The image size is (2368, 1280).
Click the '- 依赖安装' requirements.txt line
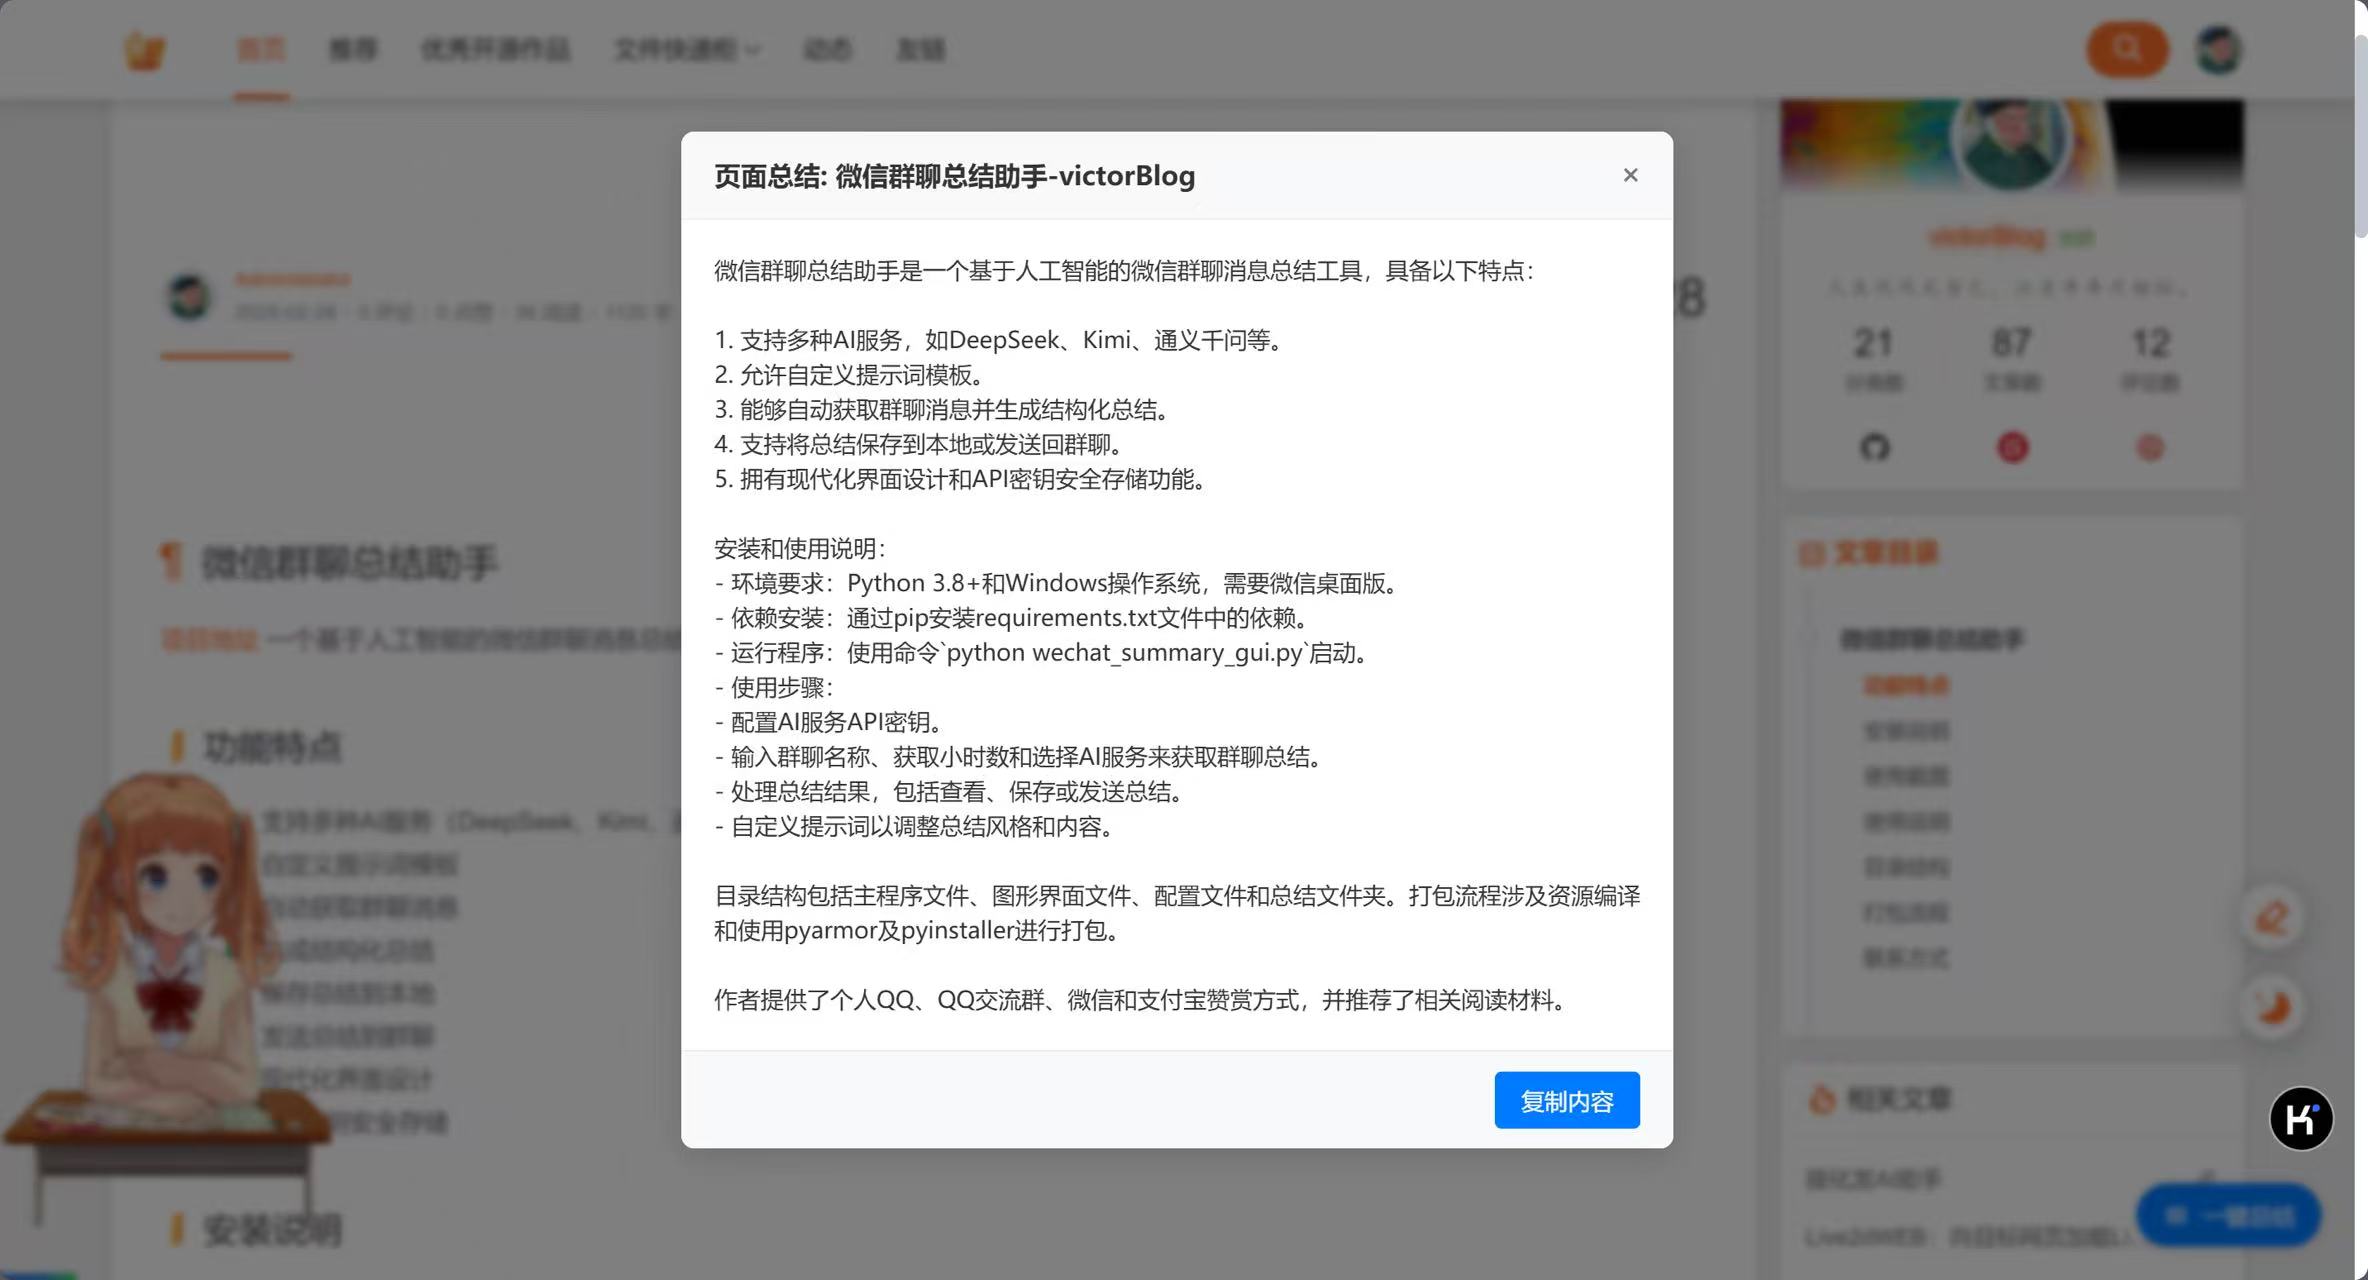coord(1013,618)
